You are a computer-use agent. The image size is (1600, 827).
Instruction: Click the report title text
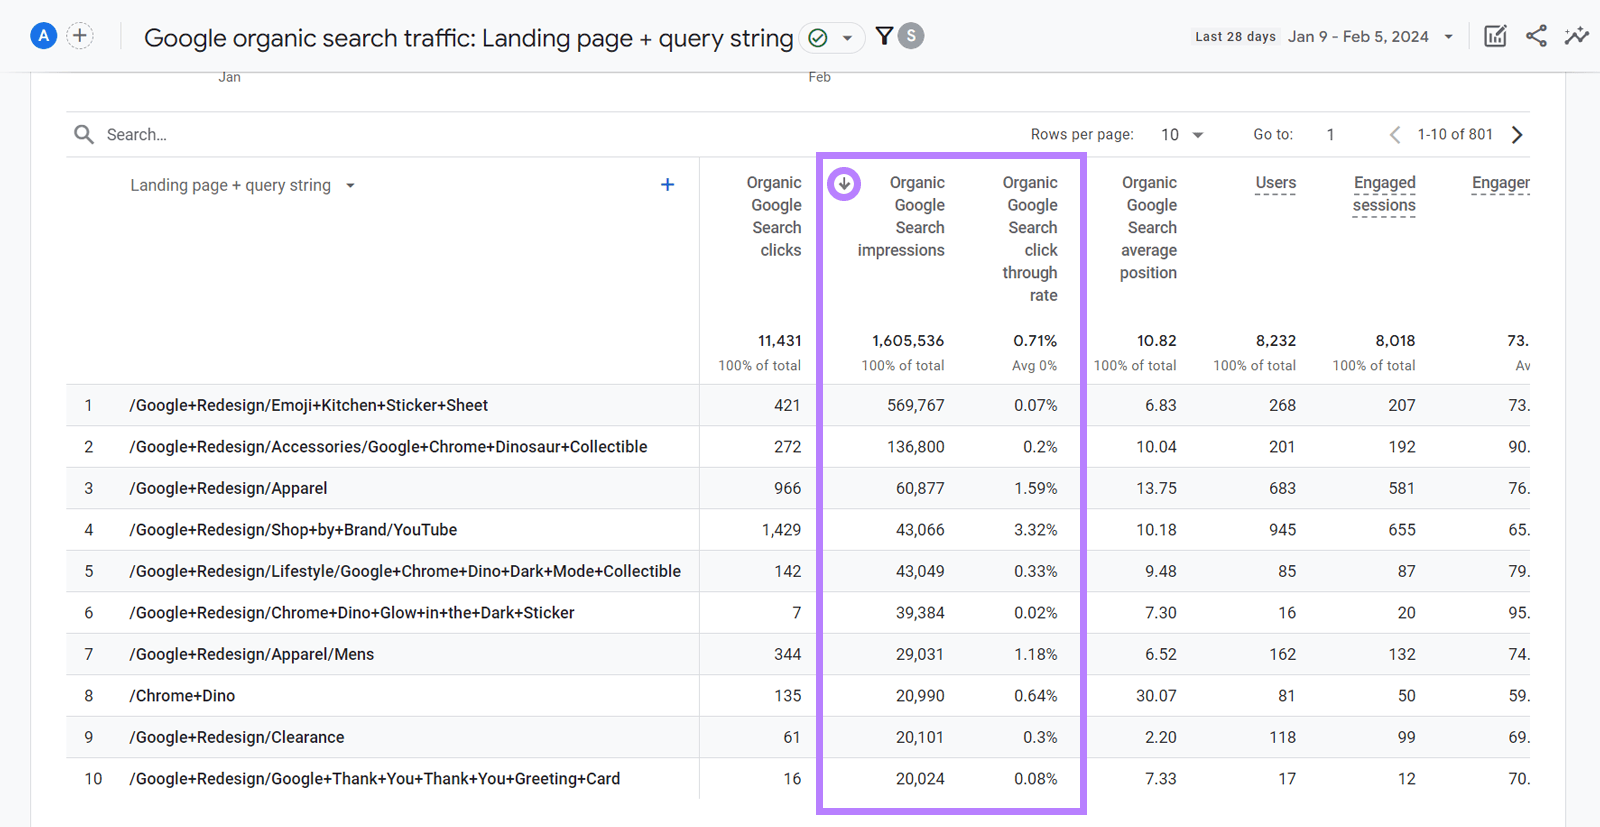(x=468, y=38)
